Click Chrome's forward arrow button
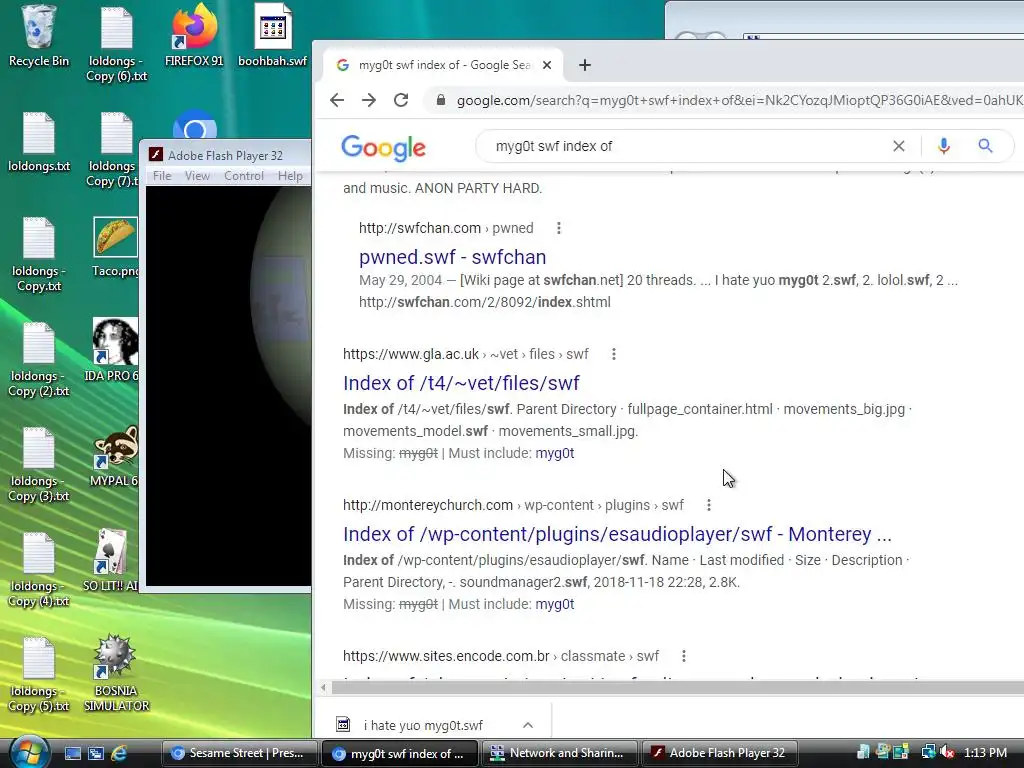Image resolution: width=1024 pixels, height=768 pixels. [x=369, y=100]
